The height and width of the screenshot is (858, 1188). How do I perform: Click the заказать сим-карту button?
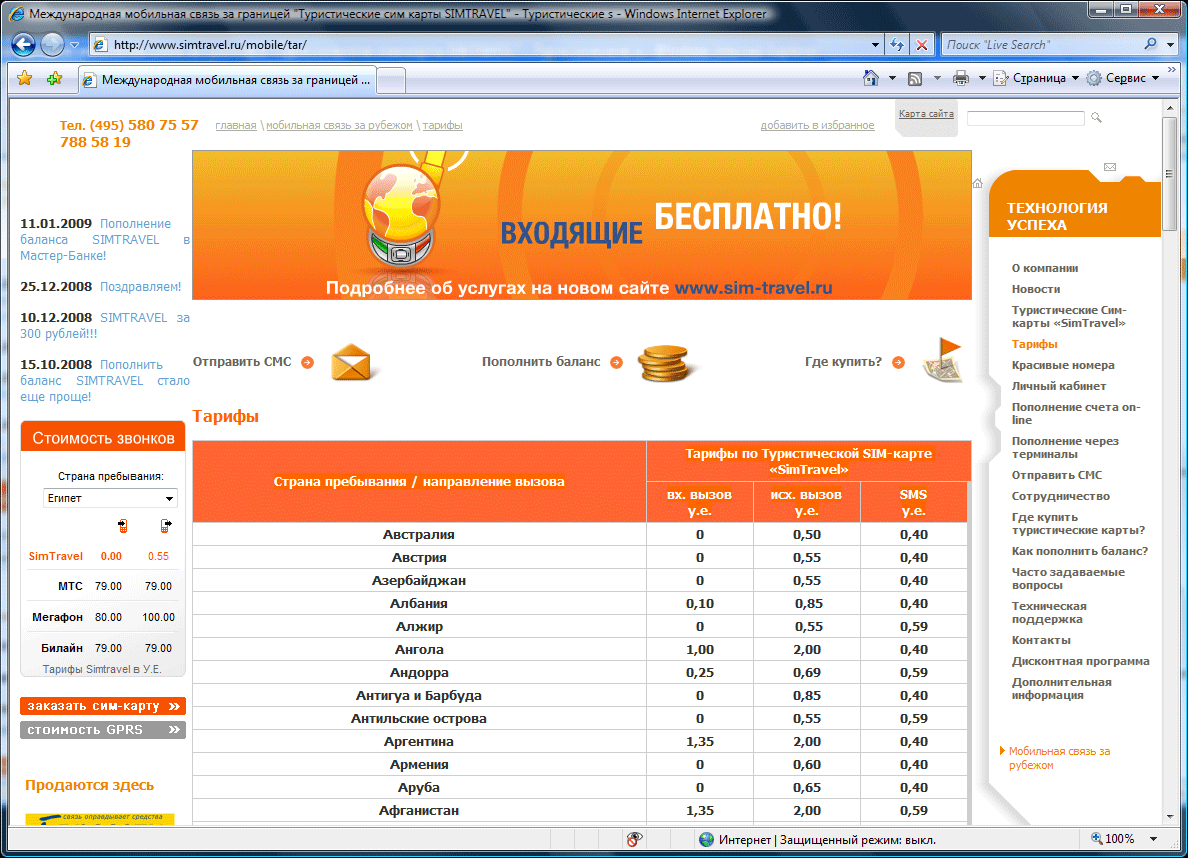(103, 706)
